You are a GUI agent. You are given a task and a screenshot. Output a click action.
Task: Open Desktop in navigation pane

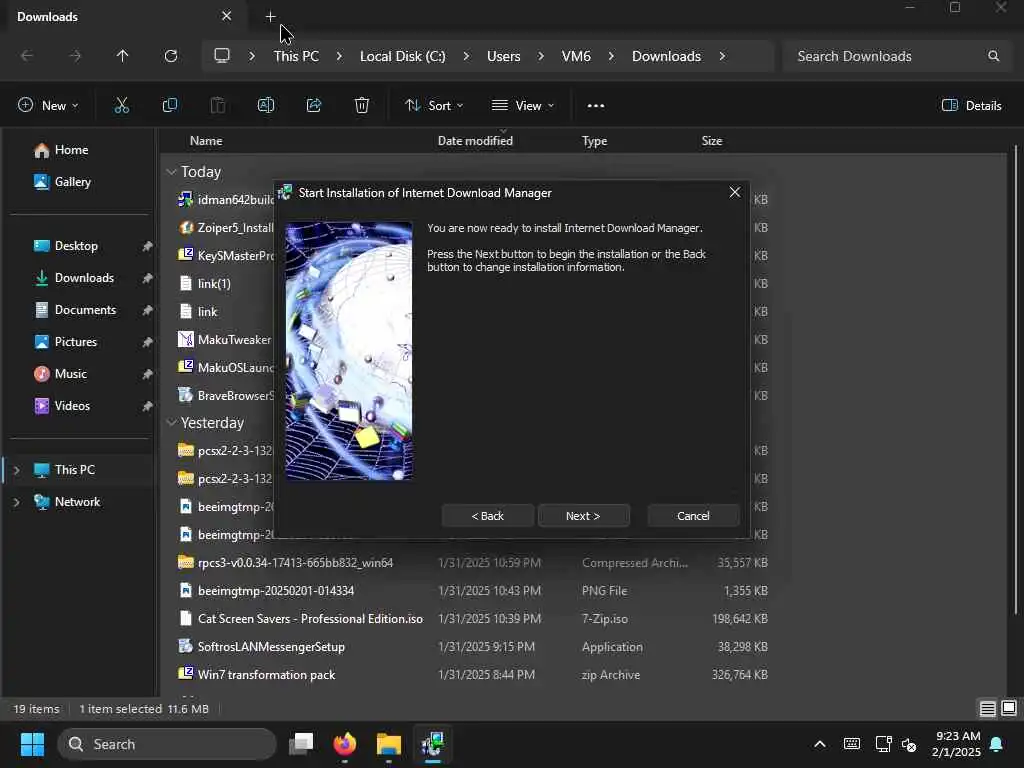tap(76, 246)
